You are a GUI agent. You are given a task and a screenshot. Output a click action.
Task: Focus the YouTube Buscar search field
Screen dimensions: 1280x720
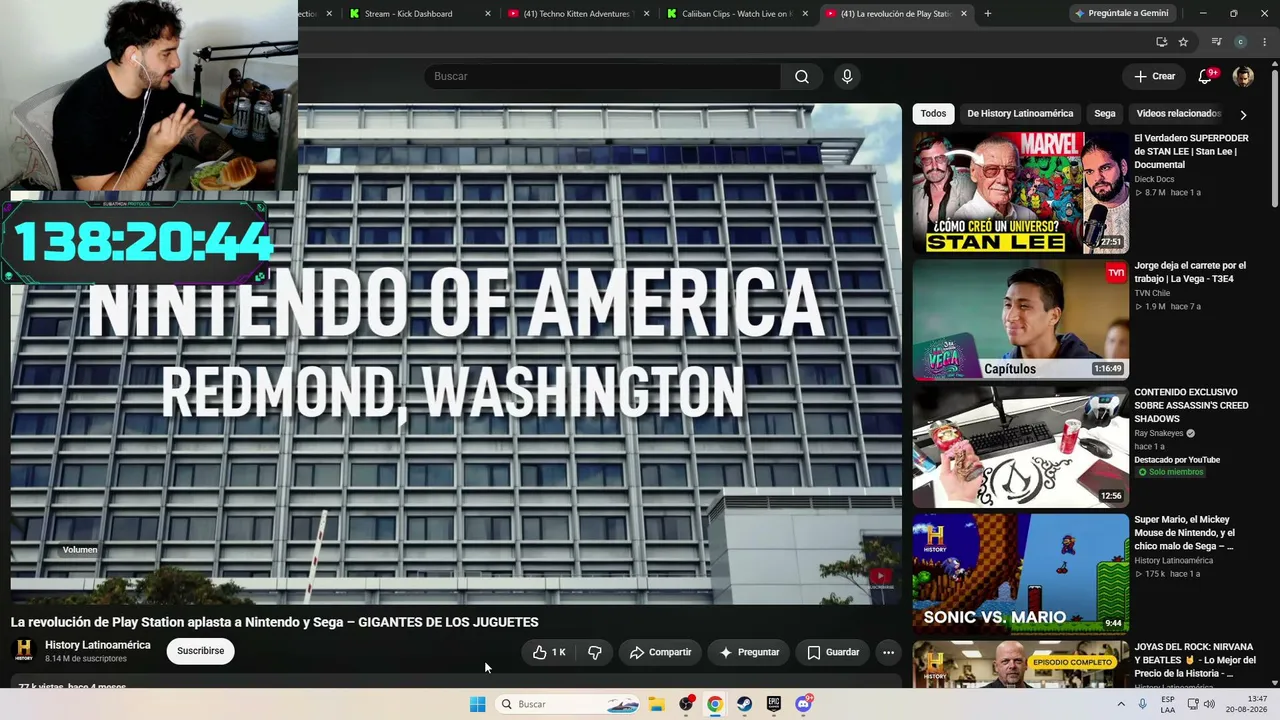coord(603,77)
